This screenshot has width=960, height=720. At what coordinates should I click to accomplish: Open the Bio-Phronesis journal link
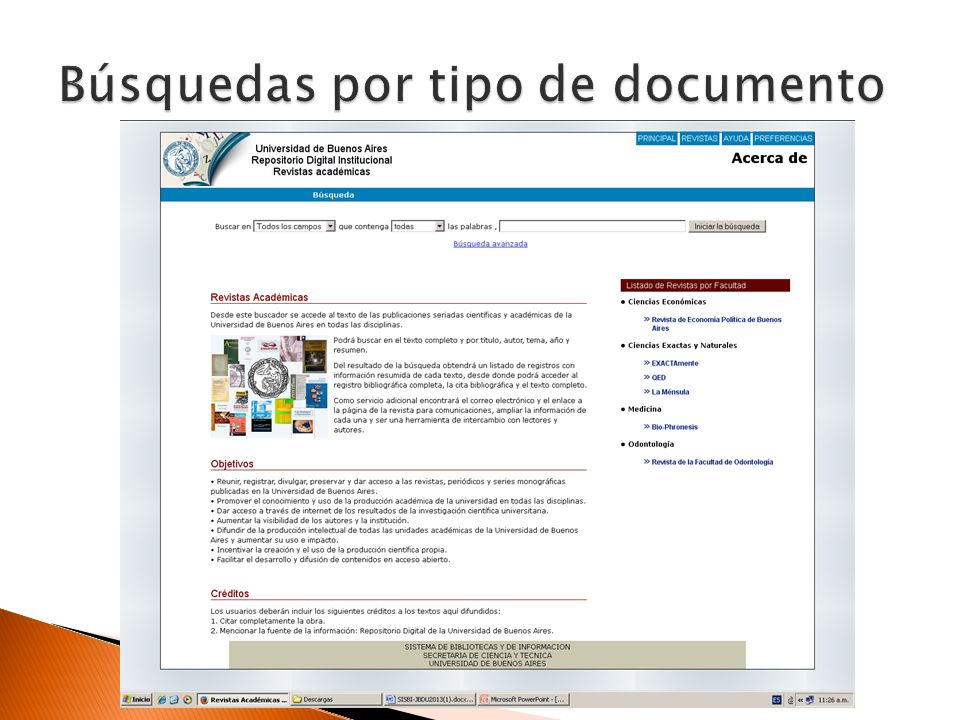coord(674,427)
